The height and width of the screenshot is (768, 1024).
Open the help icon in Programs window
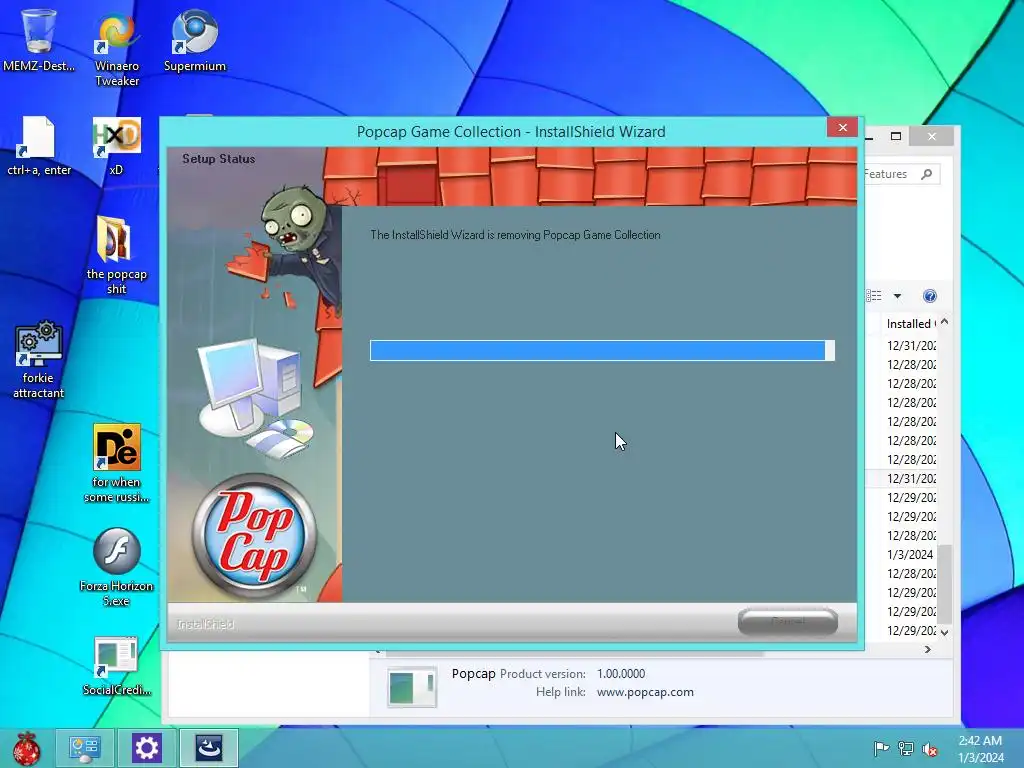[x=930, y=296]
